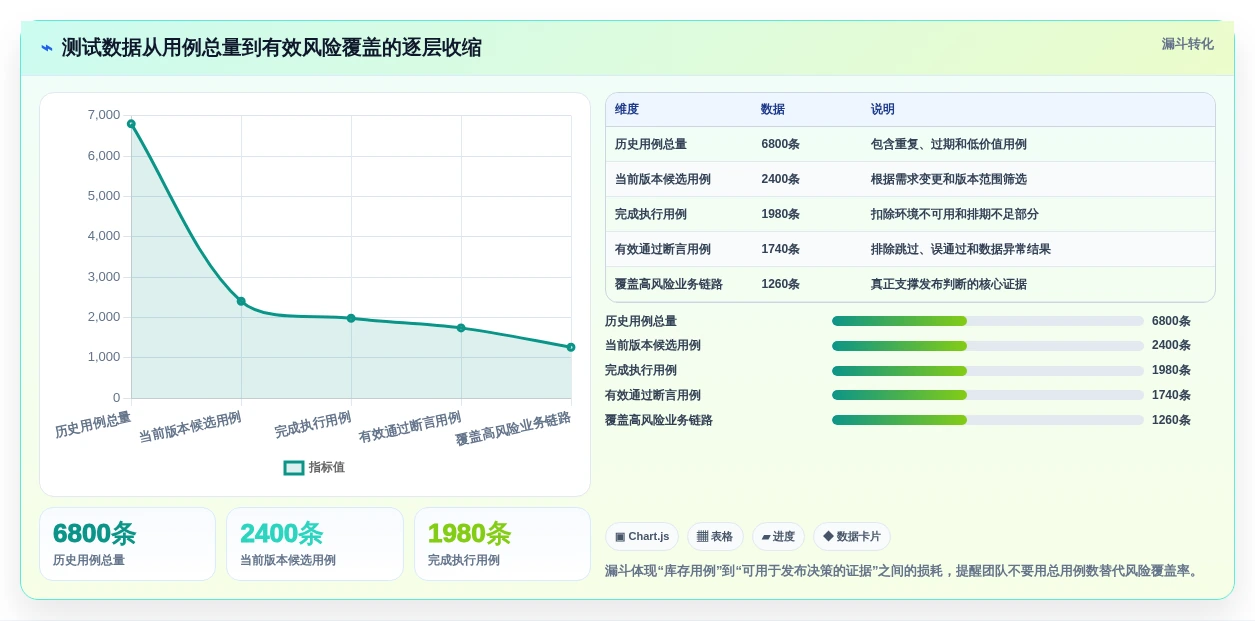Select table cell 覆盖高风险业务链路
Screen dimensions: 1255x621
(669, 284)
